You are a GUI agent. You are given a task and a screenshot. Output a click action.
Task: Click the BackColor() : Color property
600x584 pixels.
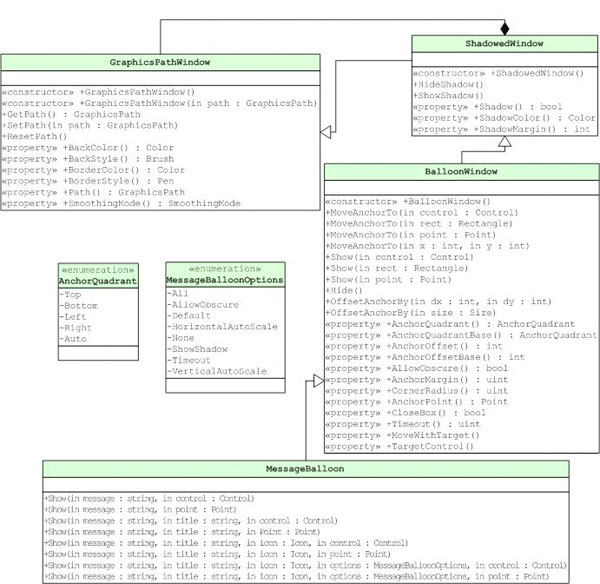88,148
